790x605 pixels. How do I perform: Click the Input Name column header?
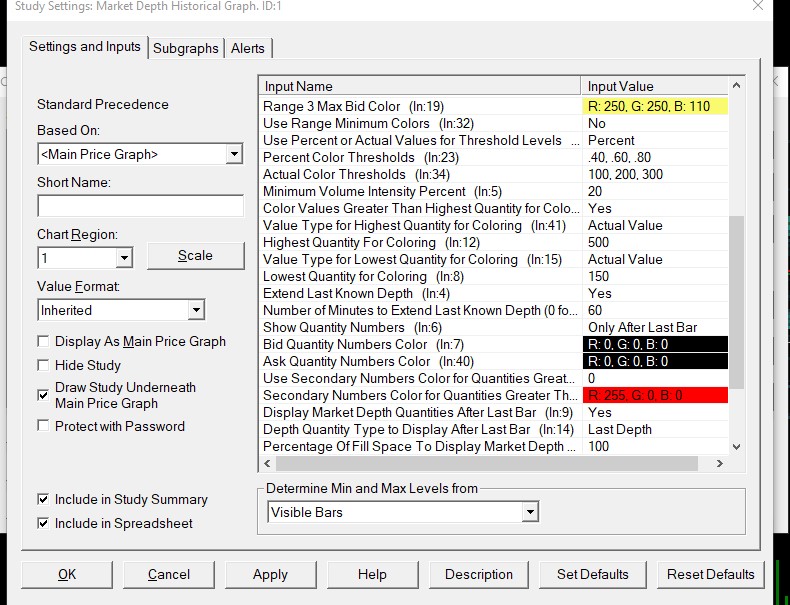tap(420, 86)
